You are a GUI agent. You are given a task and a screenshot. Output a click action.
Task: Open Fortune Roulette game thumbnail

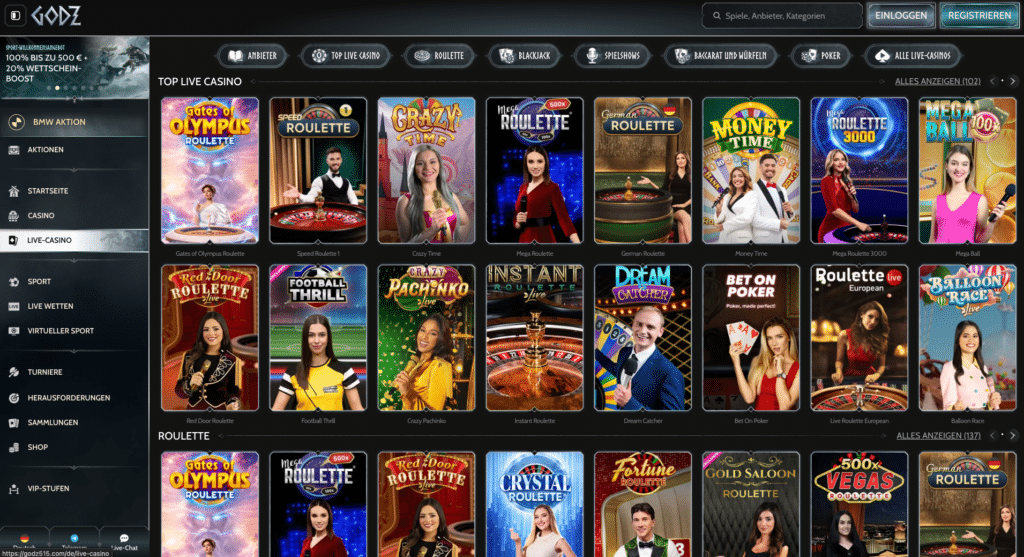[x=643, y=504]
